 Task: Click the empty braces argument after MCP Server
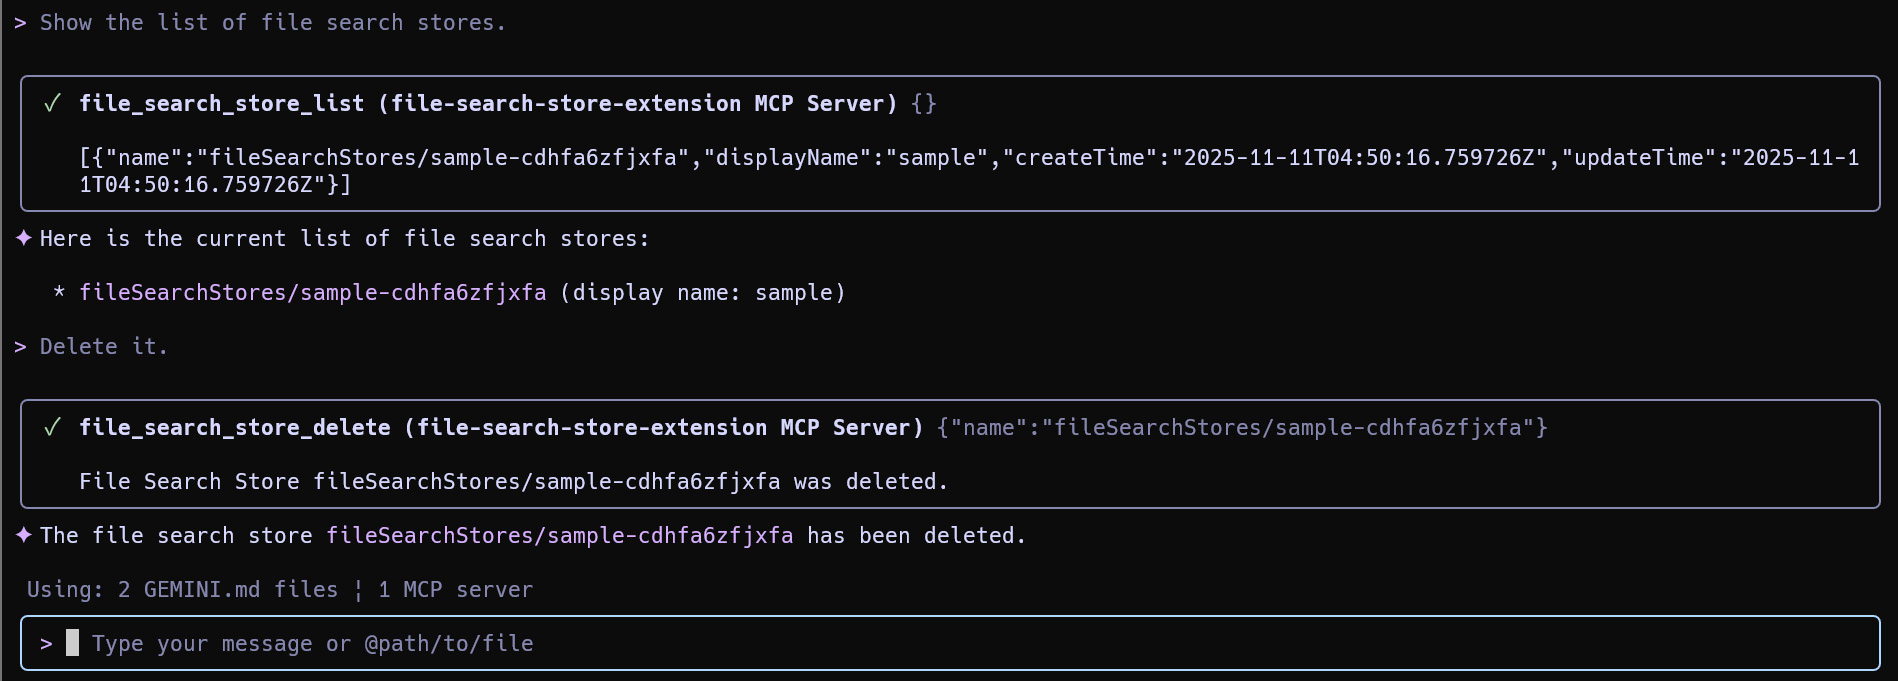click(x=924, y=104)
